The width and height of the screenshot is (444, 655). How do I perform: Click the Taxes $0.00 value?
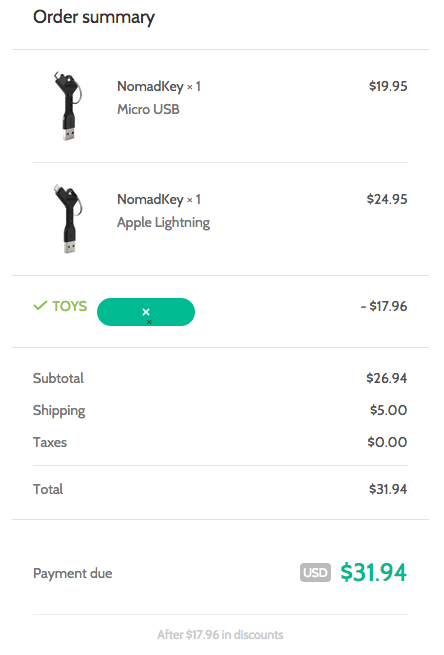click(x=387, y=442)
